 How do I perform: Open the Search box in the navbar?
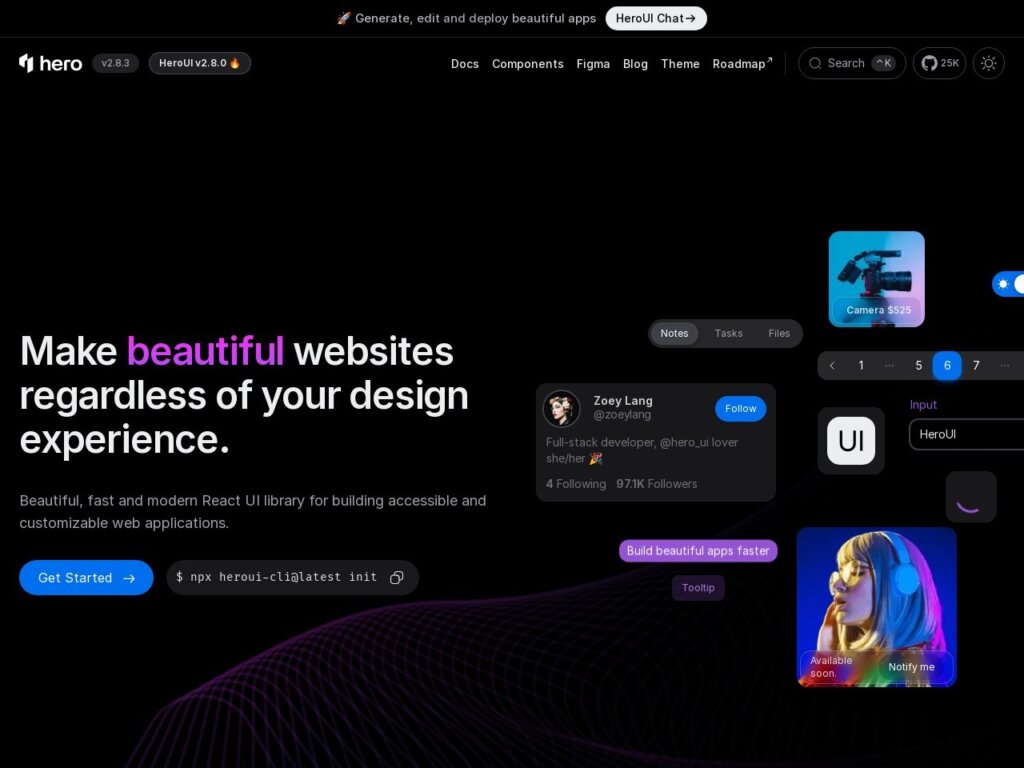(x=852, y=63)
